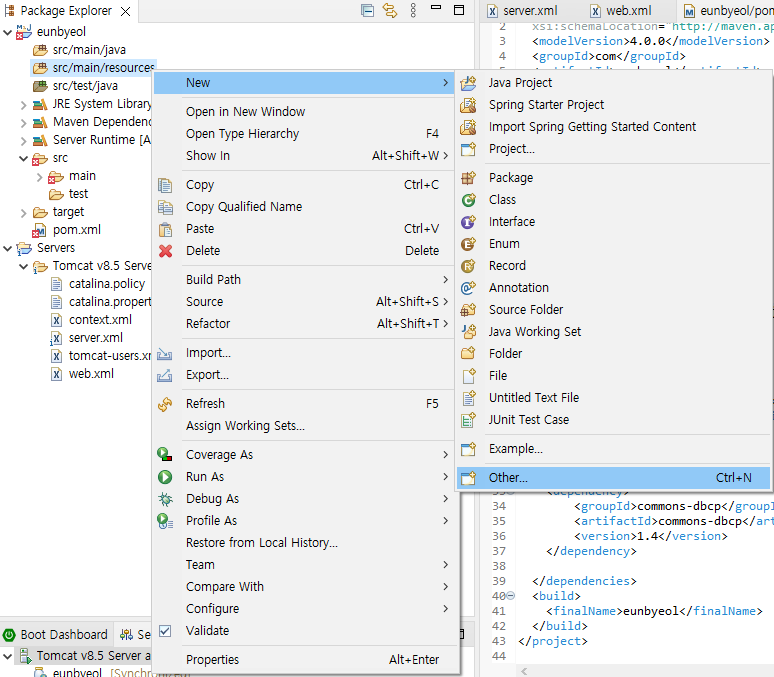Screen dimensions: 774x677
Task: Switch to the web.xml editor tab
Action: tap(621, 10)
